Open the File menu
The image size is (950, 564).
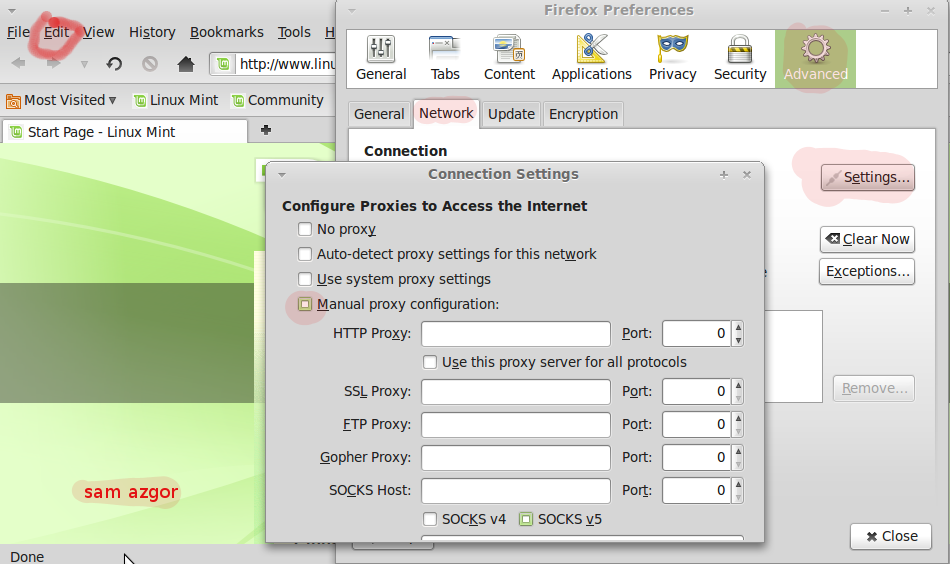[x=18, y=32]
